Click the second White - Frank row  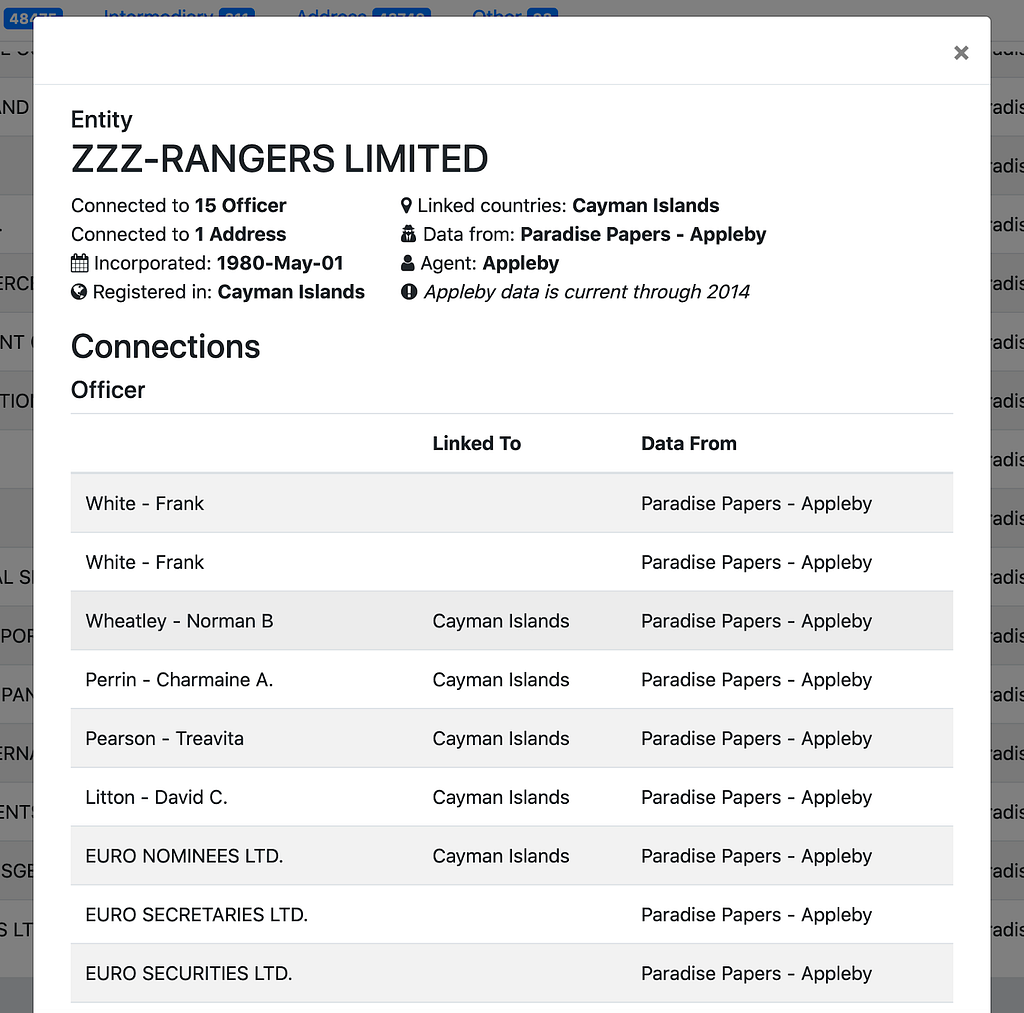(x=145, y=563)
